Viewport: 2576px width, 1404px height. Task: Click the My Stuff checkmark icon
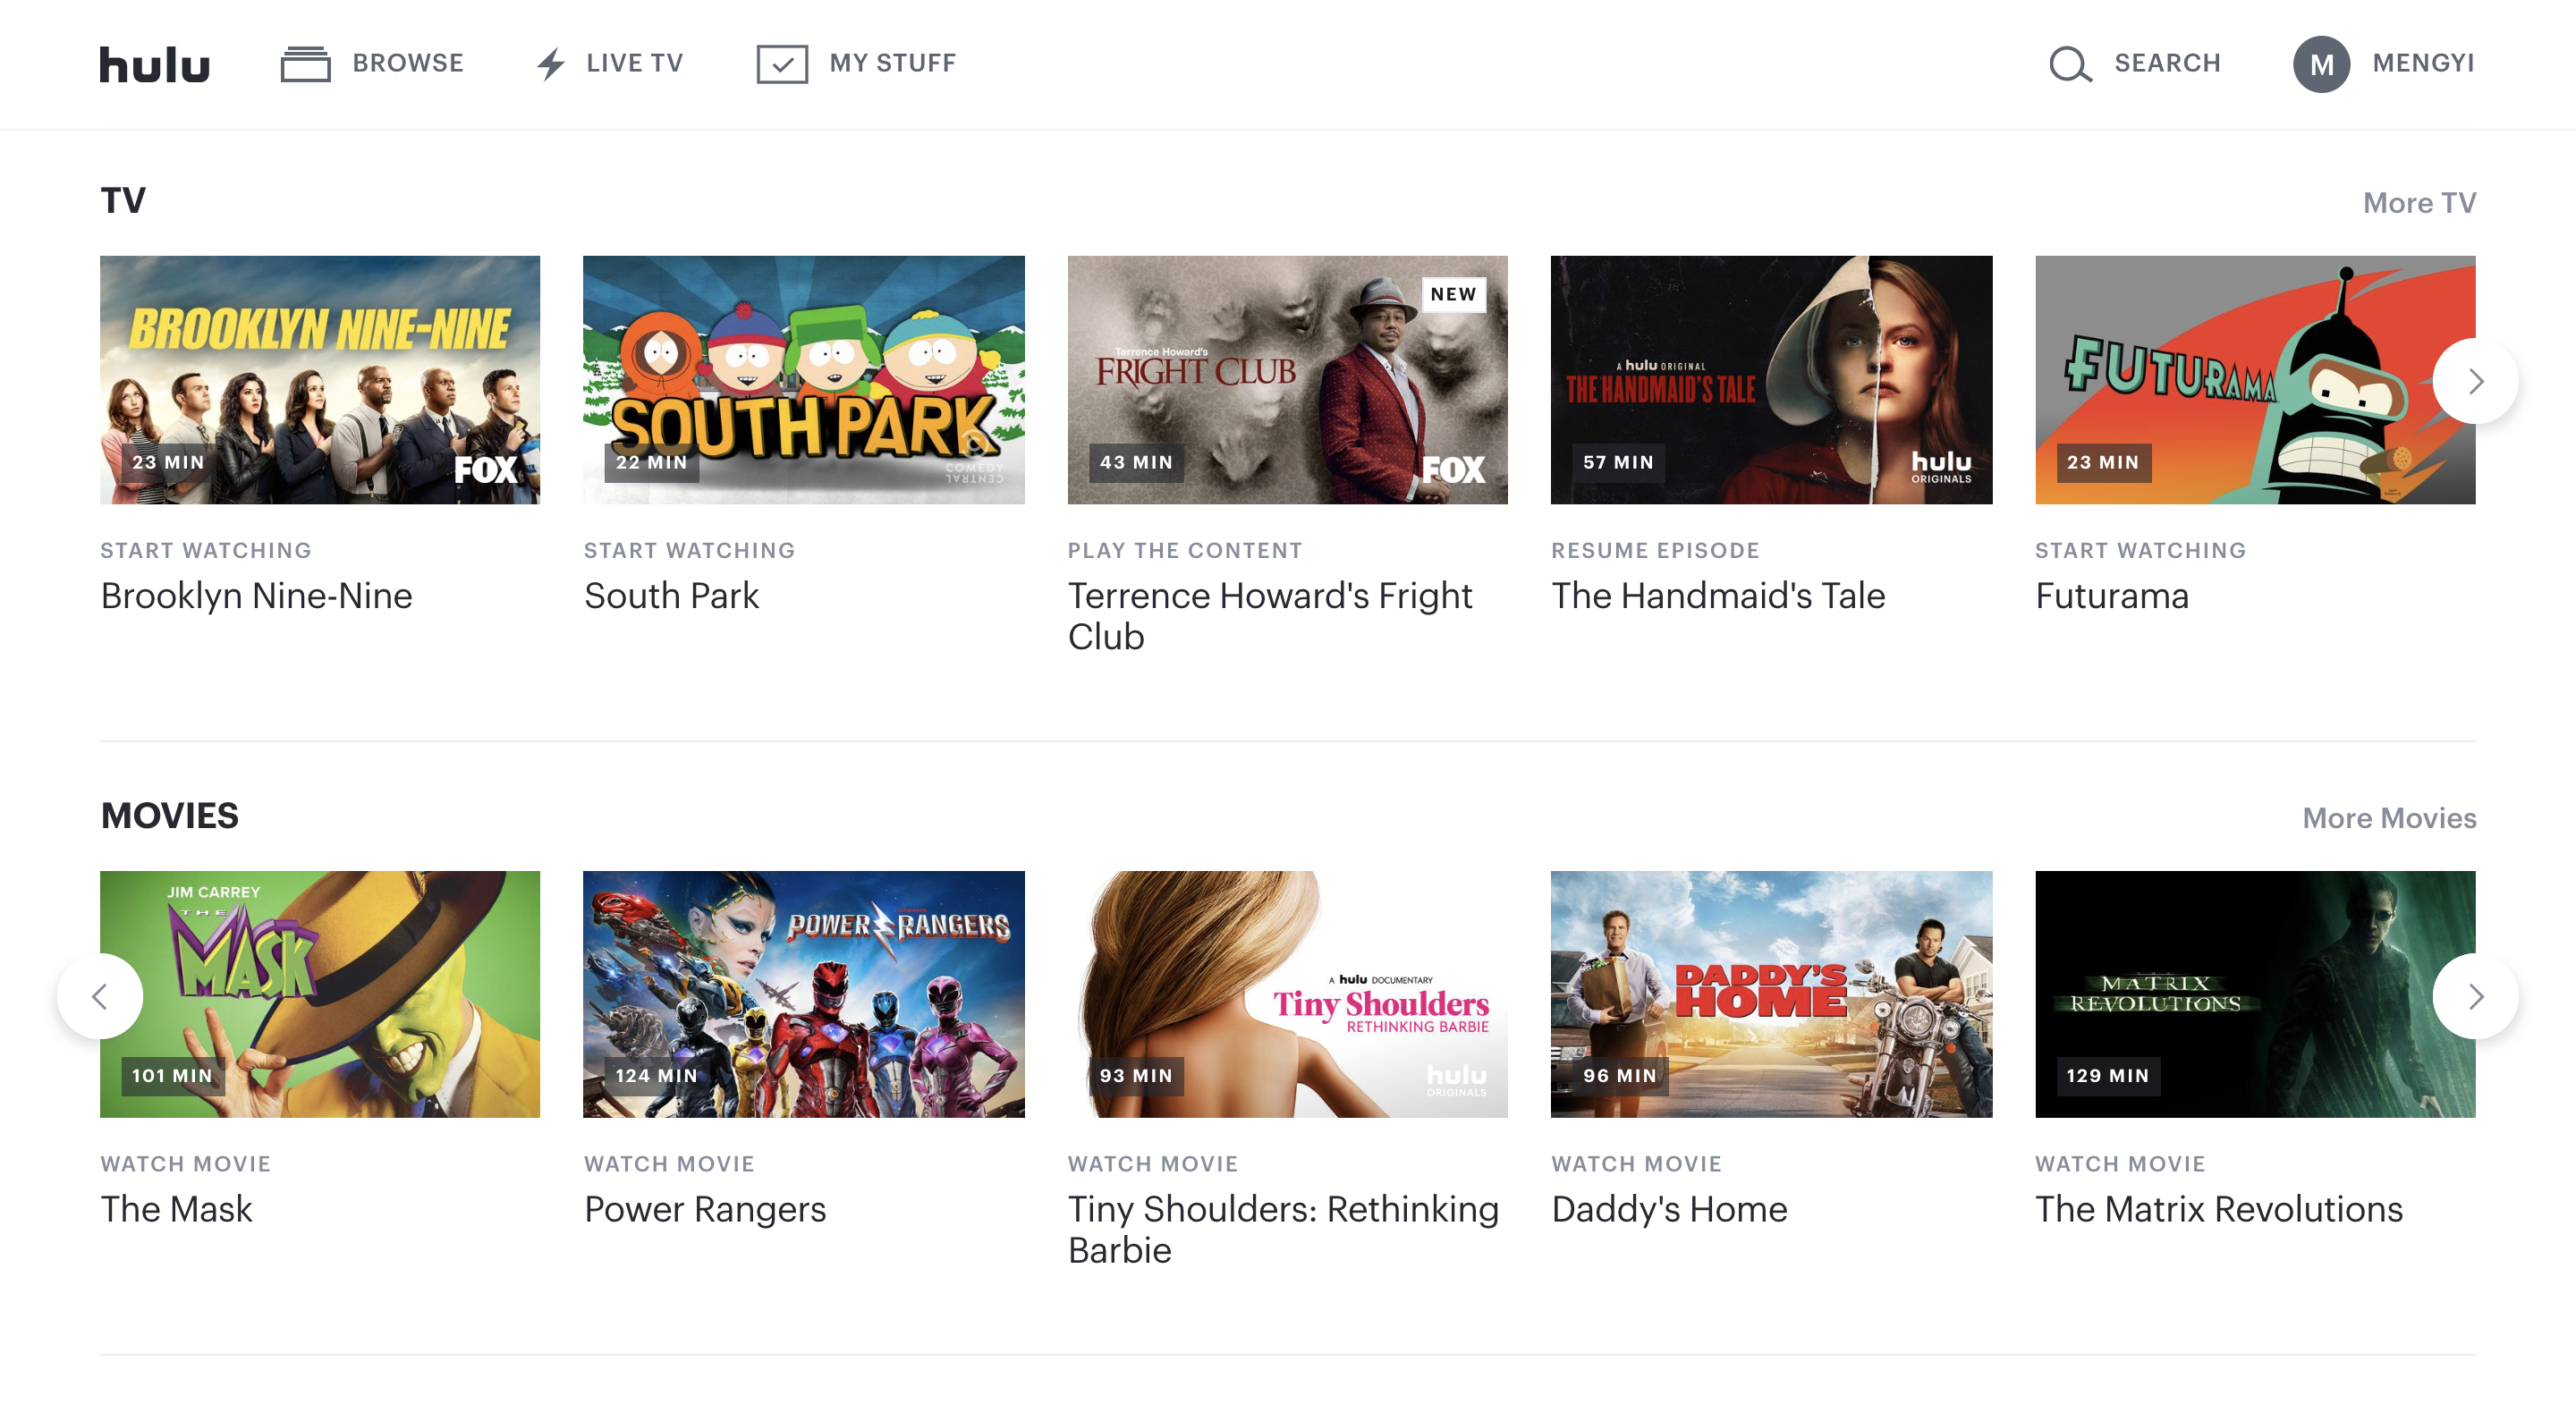click(782, 64)
